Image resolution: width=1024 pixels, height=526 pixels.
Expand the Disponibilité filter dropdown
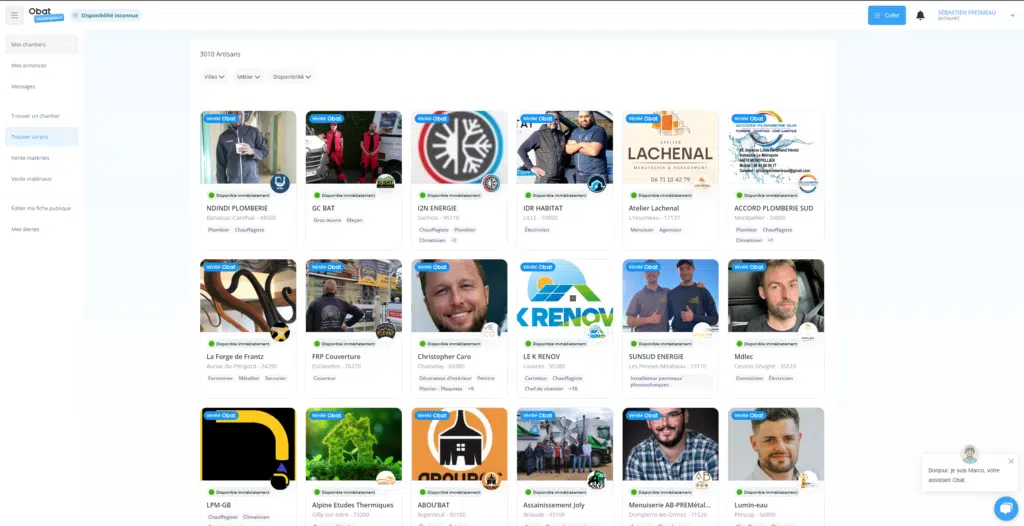(291, 76)
